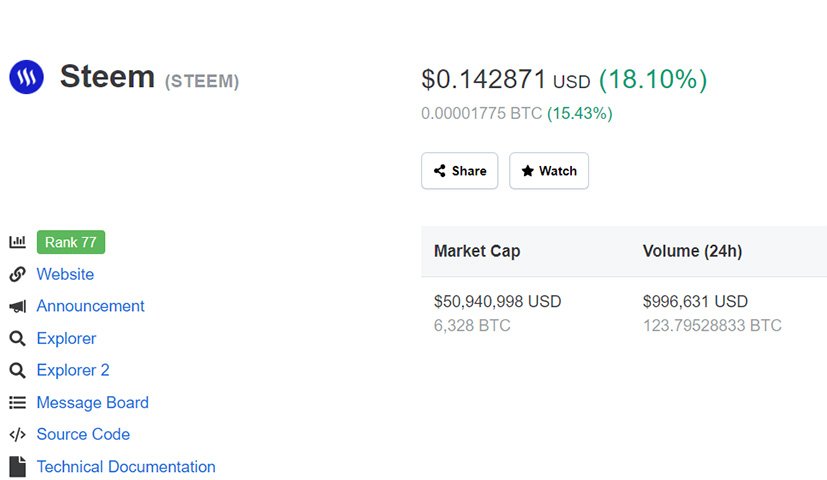Click the code brackets icon beside Source Code
Screen dimensions: 827x480
[17, 435]
